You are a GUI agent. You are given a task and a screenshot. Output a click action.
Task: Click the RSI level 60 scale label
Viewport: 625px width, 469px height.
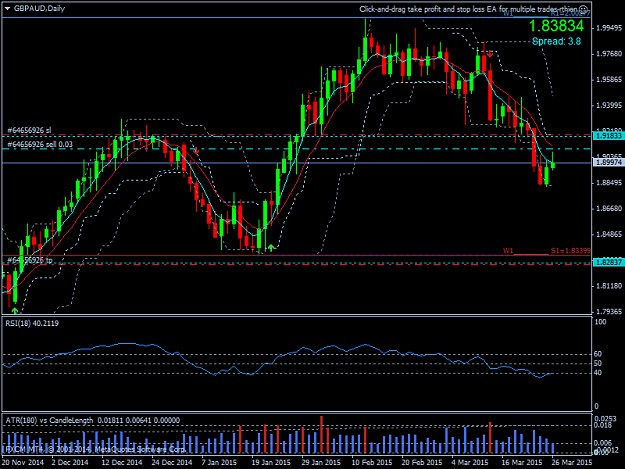tap(597, 354)
